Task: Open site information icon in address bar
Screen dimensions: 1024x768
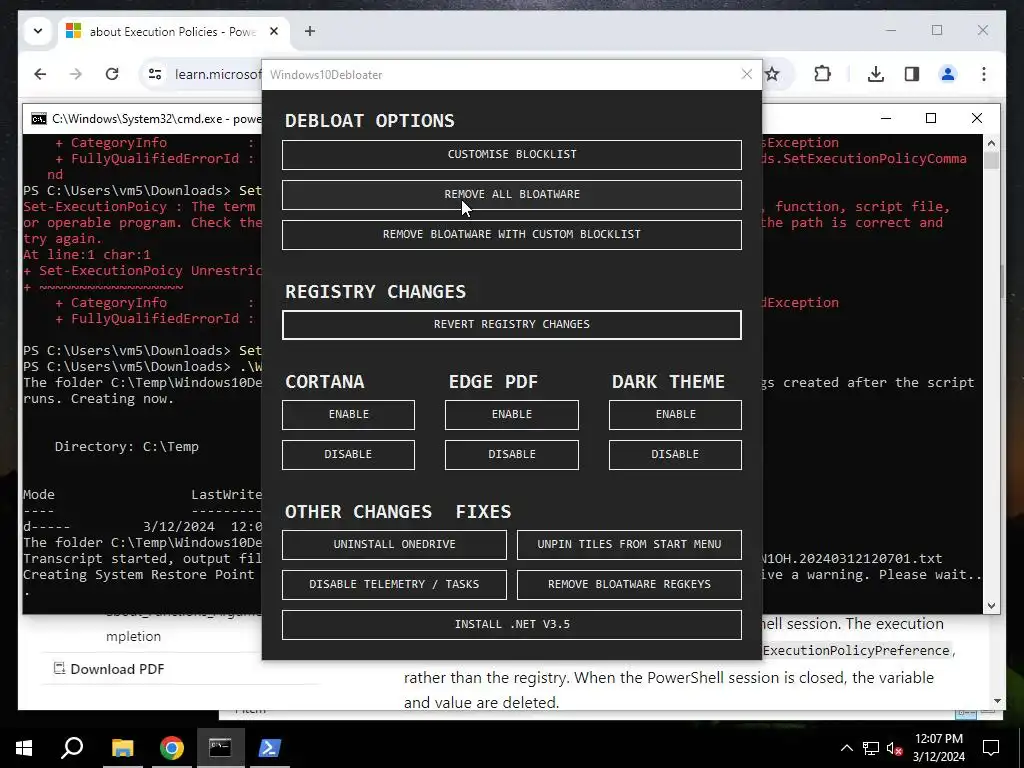Action: pyautogui.click(x=155, y=74)
